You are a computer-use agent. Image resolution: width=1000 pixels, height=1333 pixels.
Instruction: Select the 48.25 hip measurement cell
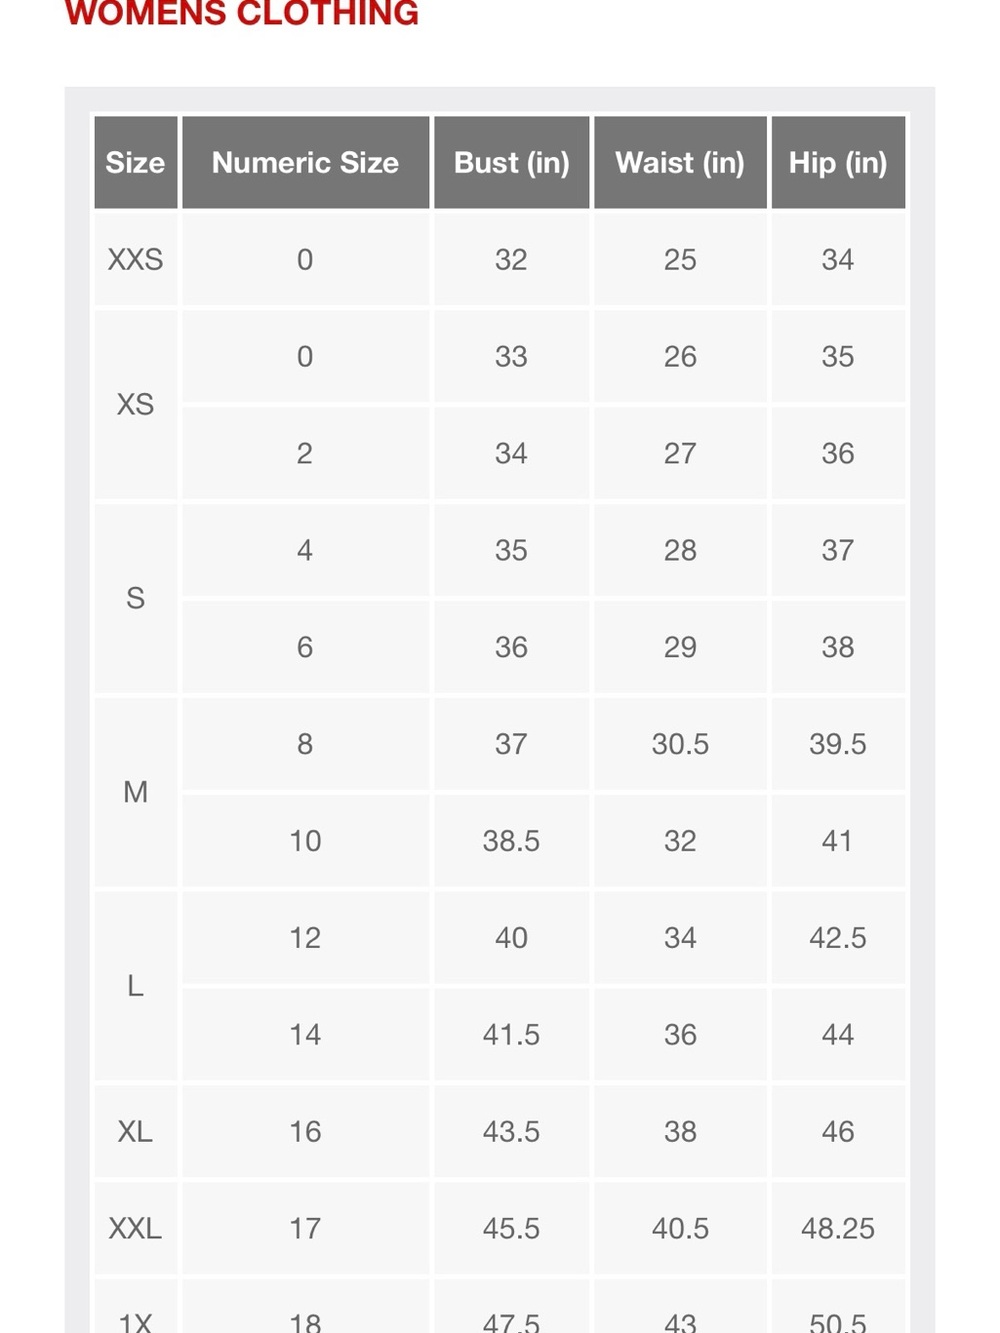click(x=838, y=1228)
